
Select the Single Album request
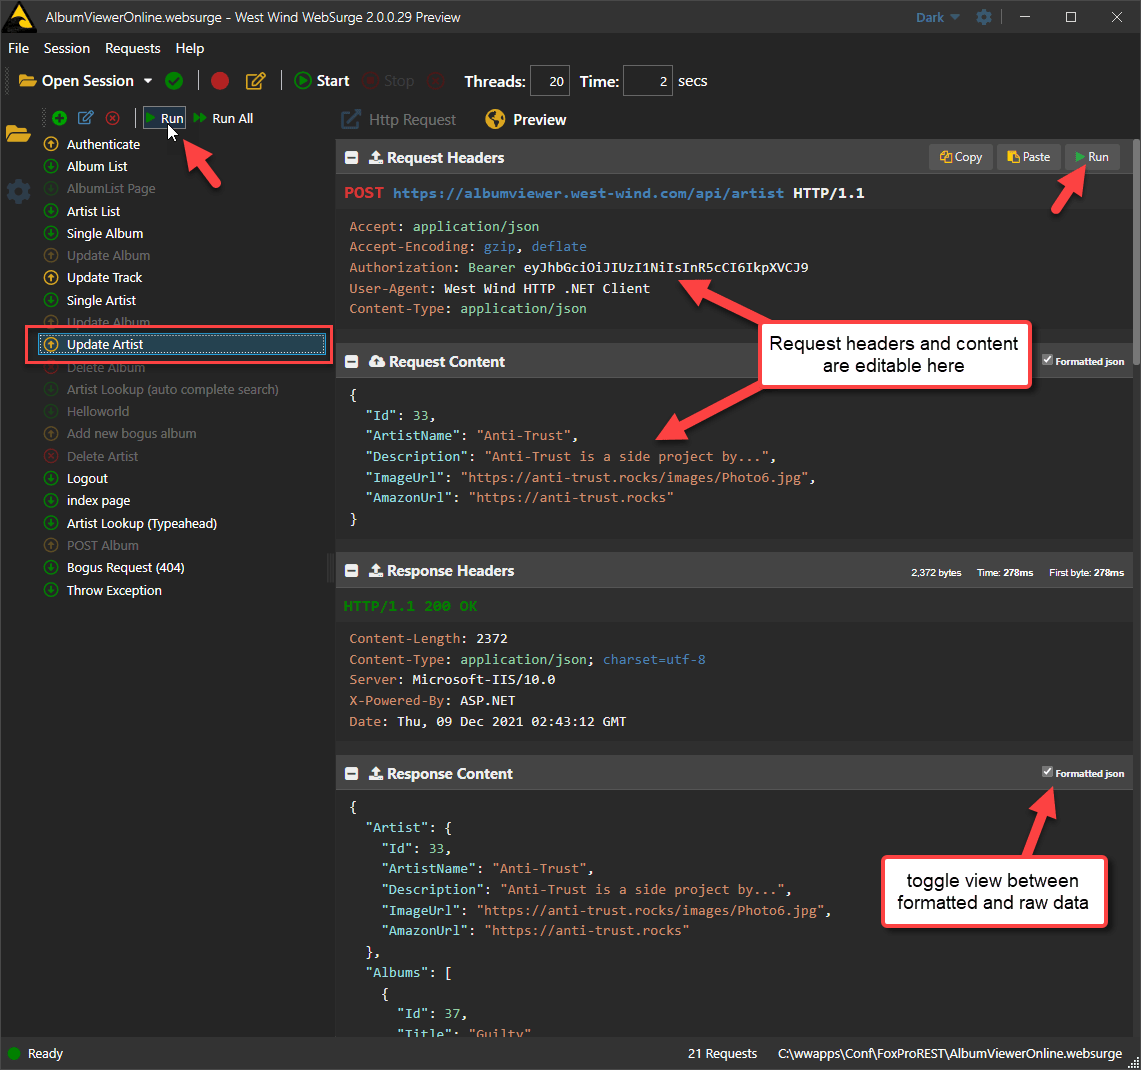[105, 233]
